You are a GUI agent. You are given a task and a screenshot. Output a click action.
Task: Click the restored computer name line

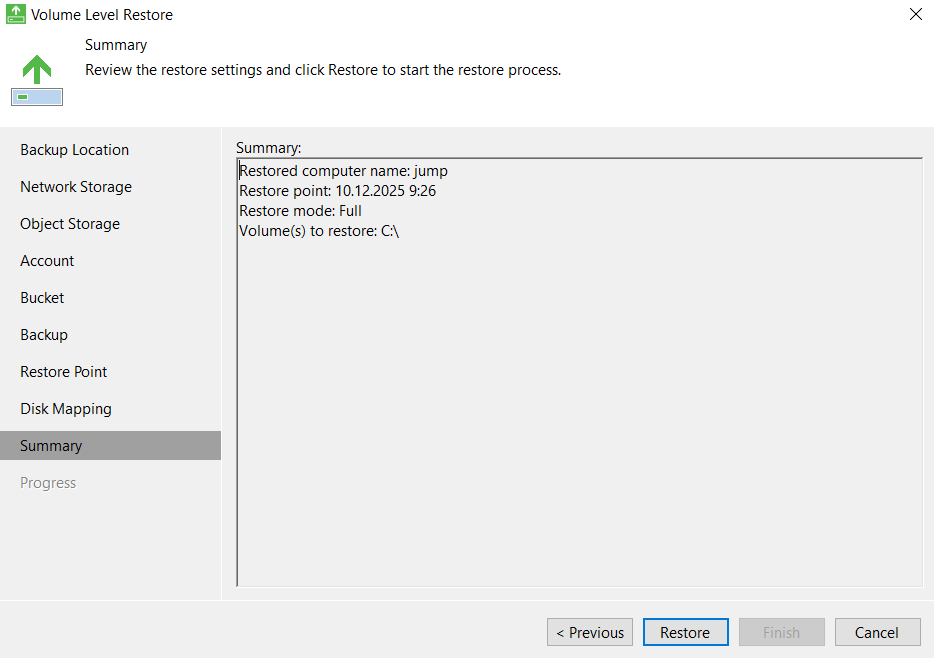point(343,171)
